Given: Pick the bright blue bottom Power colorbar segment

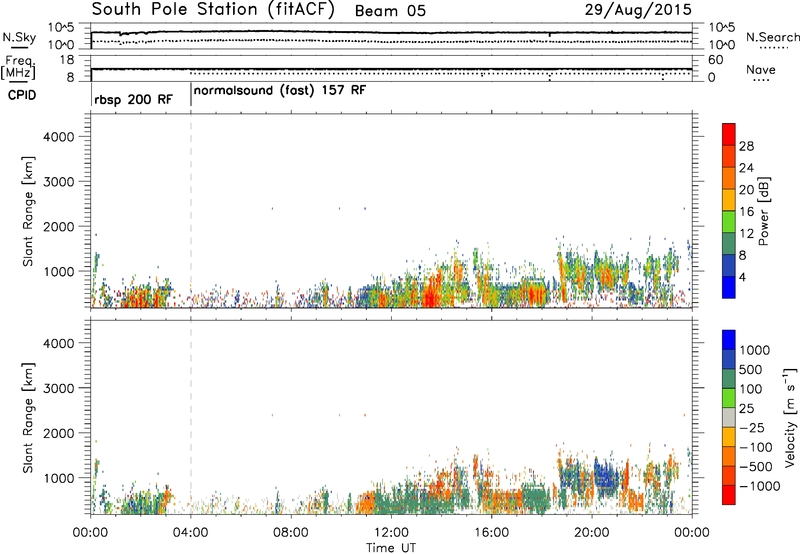Looking at the screenshot, I should pos(729,287).
